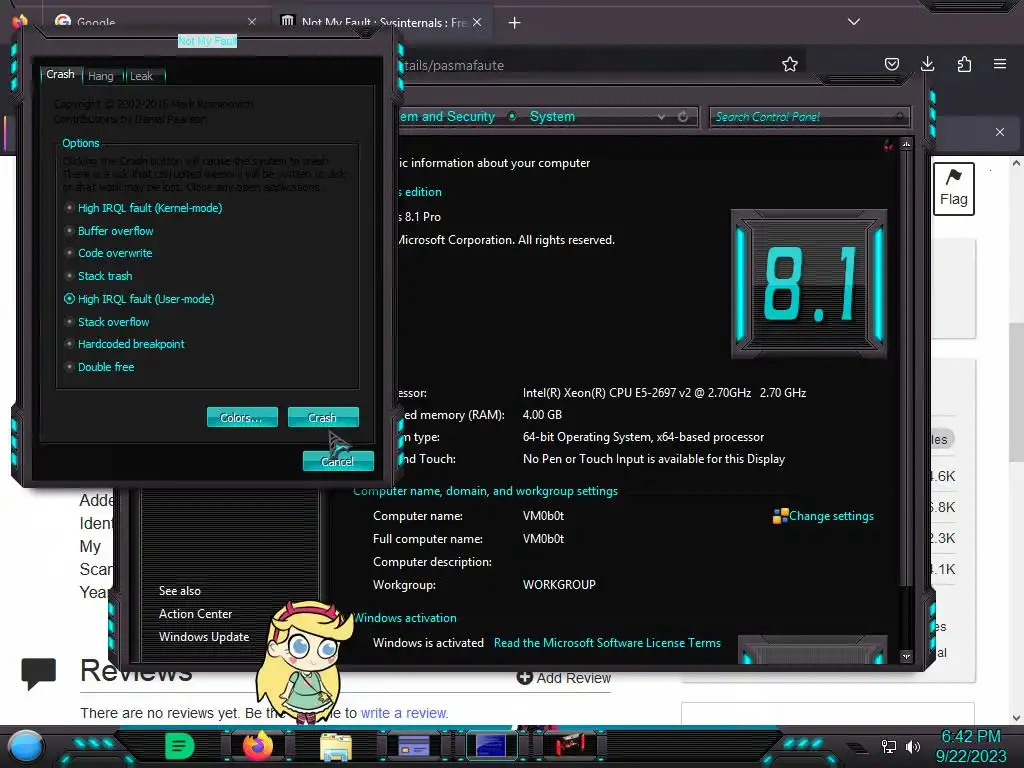Open File Explorer from the taskbar
The height and width of the screenshot is (768, 1024).
click(x=336, y=746)
